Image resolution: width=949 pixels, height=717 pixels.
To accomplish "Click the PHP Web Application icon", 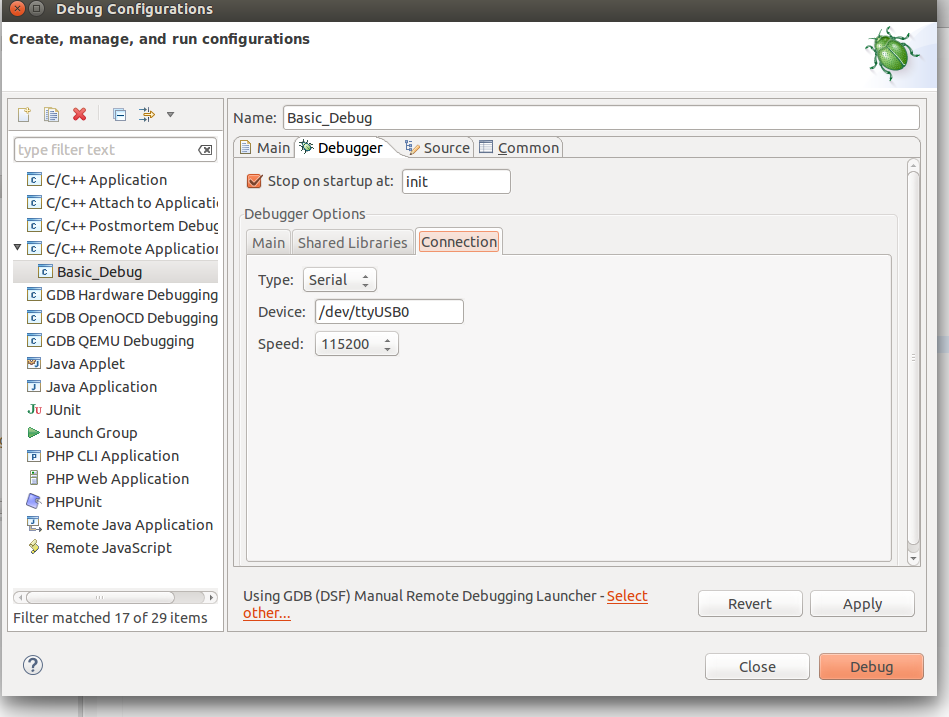I will click(x=34, y=478).
